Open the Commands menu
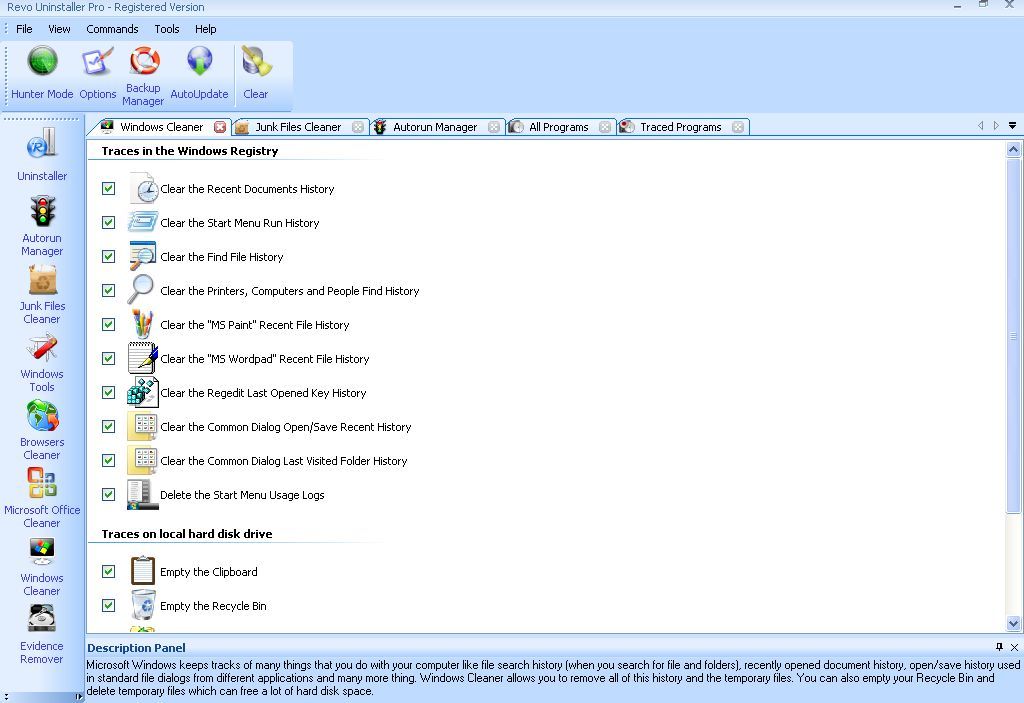 (112, 29)
